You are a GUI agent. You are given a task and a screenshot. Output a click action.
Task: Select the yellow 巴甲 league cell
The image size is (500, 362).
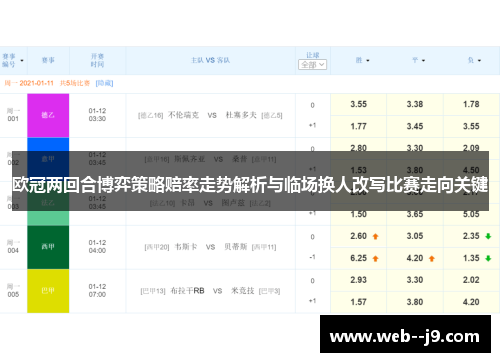point(48,291)
